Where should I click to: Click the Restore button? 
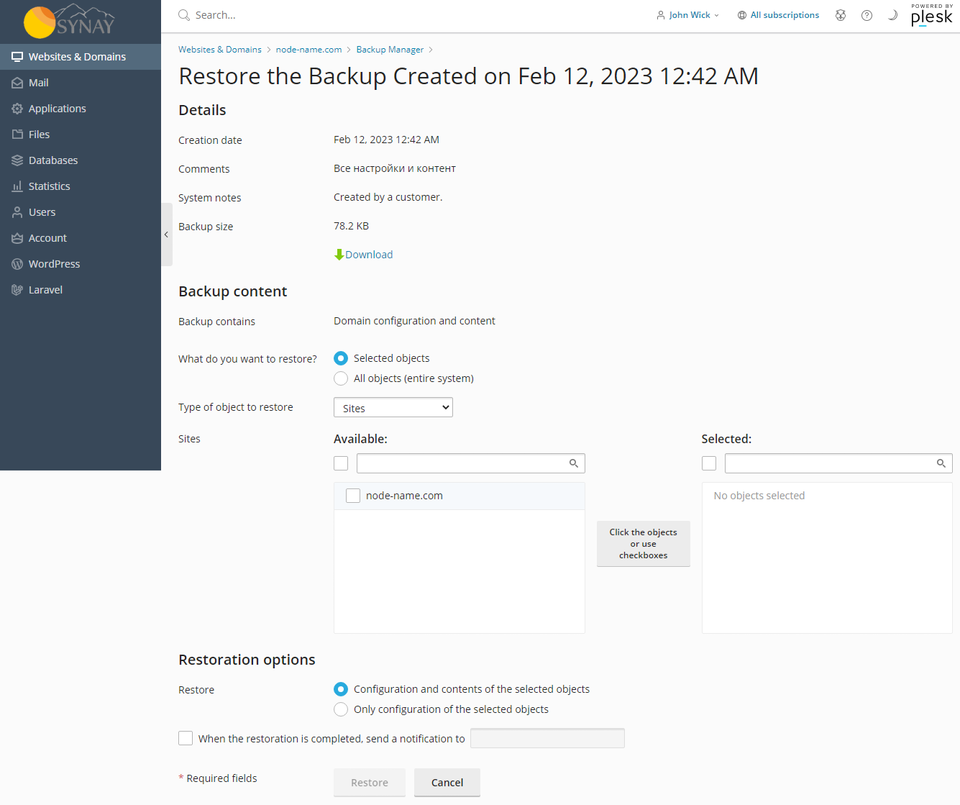pos(369,782)
